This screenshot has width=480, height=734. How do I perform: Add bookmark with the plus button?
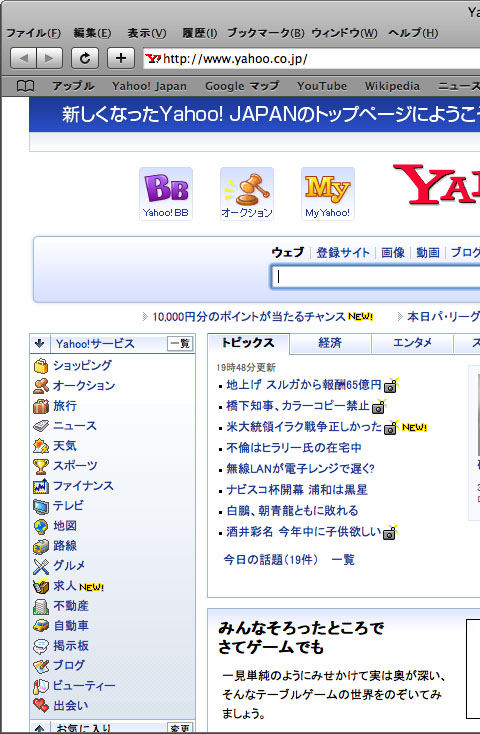[x=121, y=59]
